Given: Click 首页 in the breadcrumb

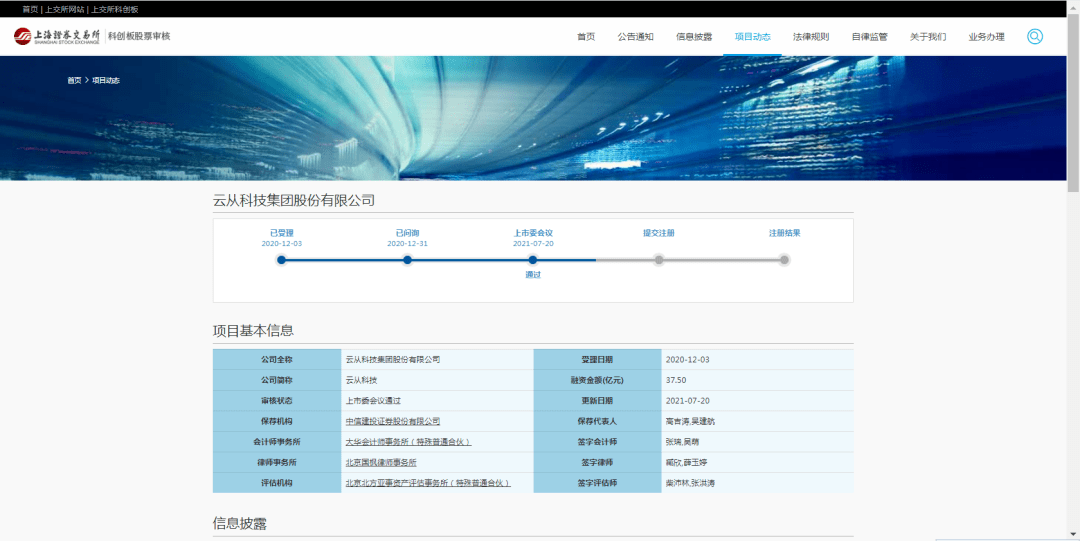Looking at the screenshot, I should tap(74, 81).
